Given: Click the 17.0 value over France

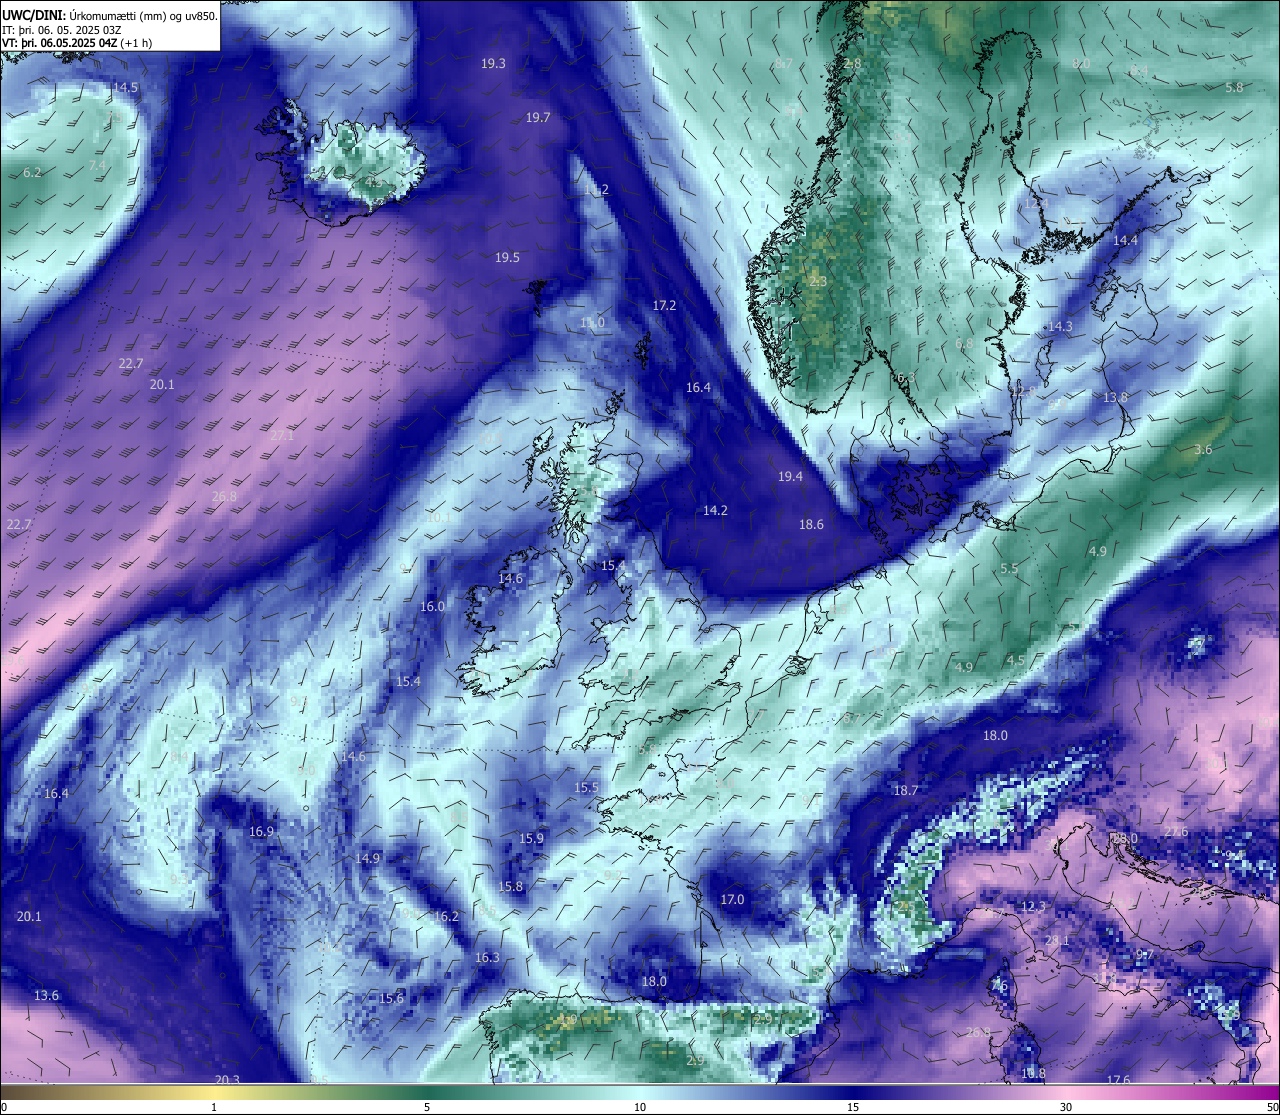Looking at the screenshot, I should (732, 900).
